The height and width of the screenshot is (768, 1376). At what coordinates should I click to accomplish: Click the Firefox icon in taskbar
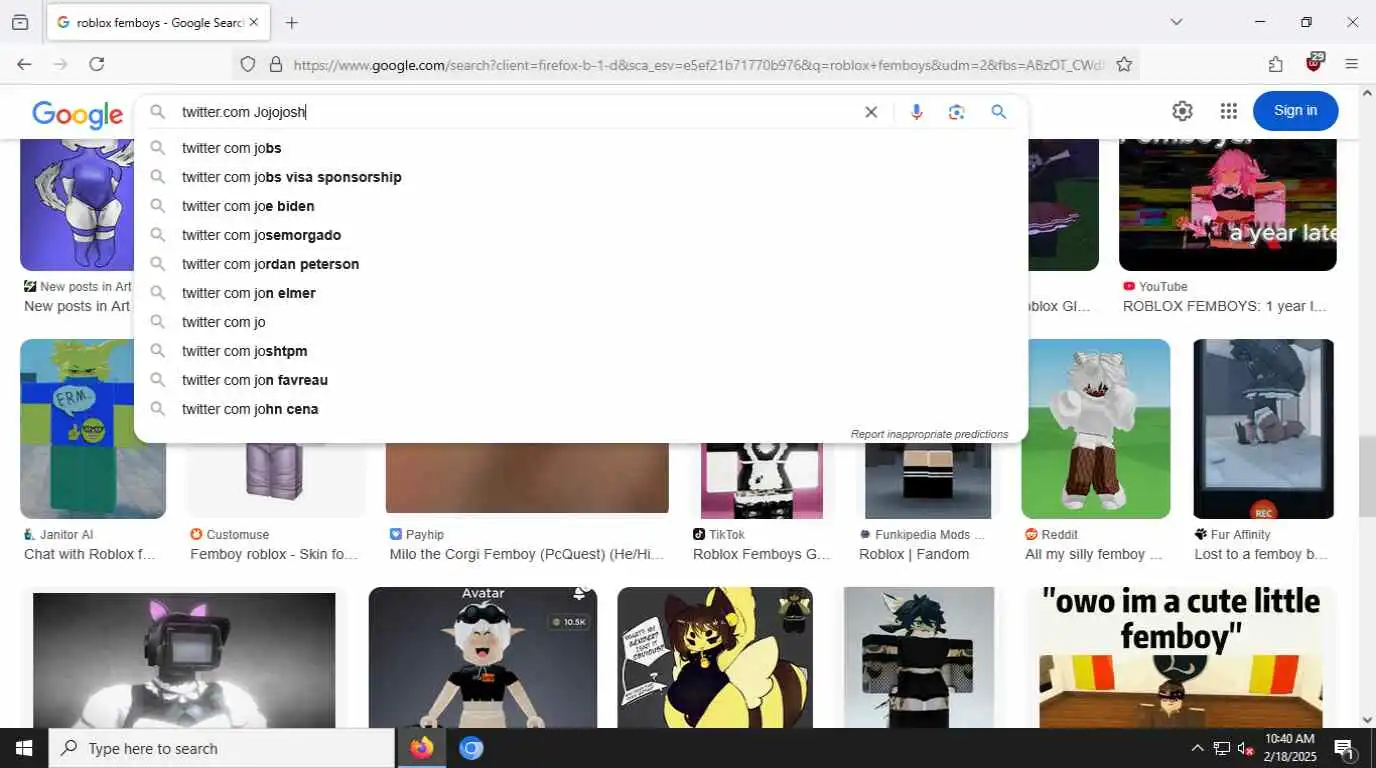[x=422, y=748]
